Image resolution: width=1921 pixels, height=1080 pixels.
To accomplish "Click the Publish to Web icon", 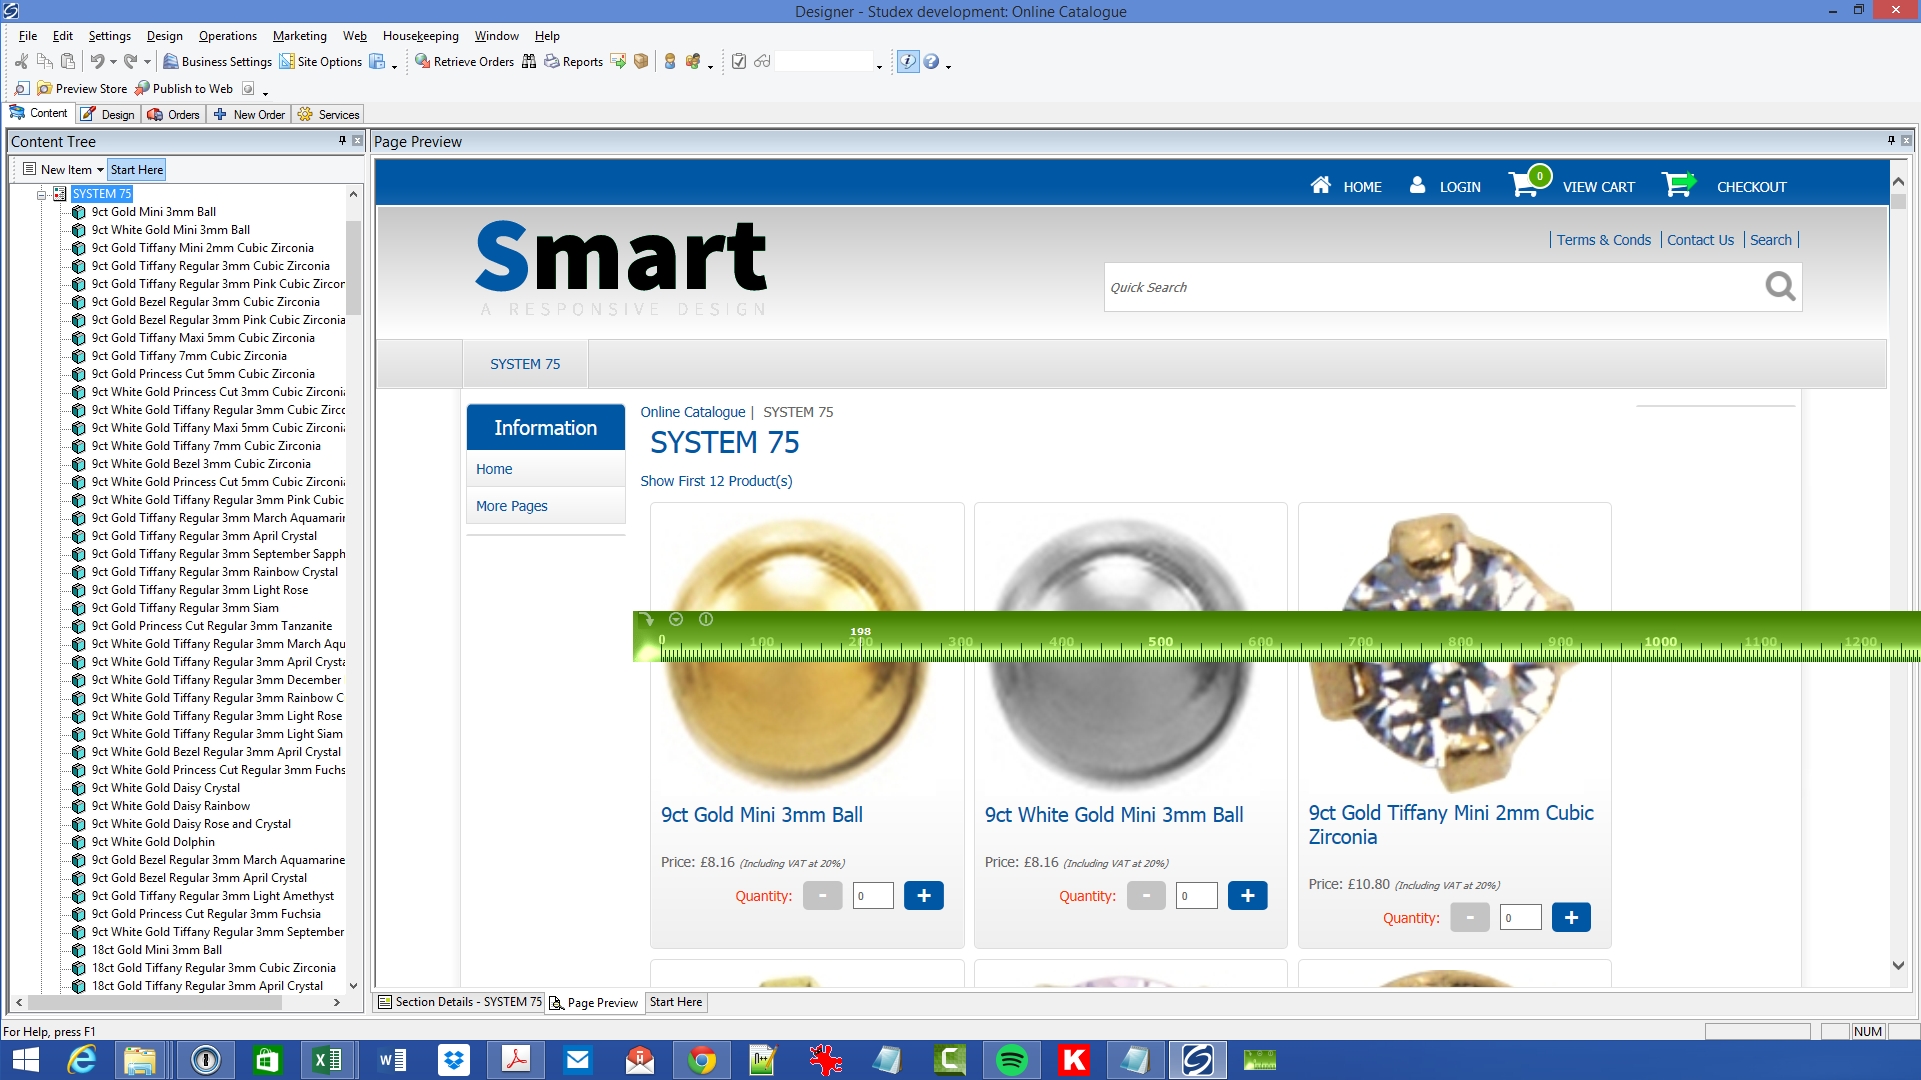I will tap(143, 89).
